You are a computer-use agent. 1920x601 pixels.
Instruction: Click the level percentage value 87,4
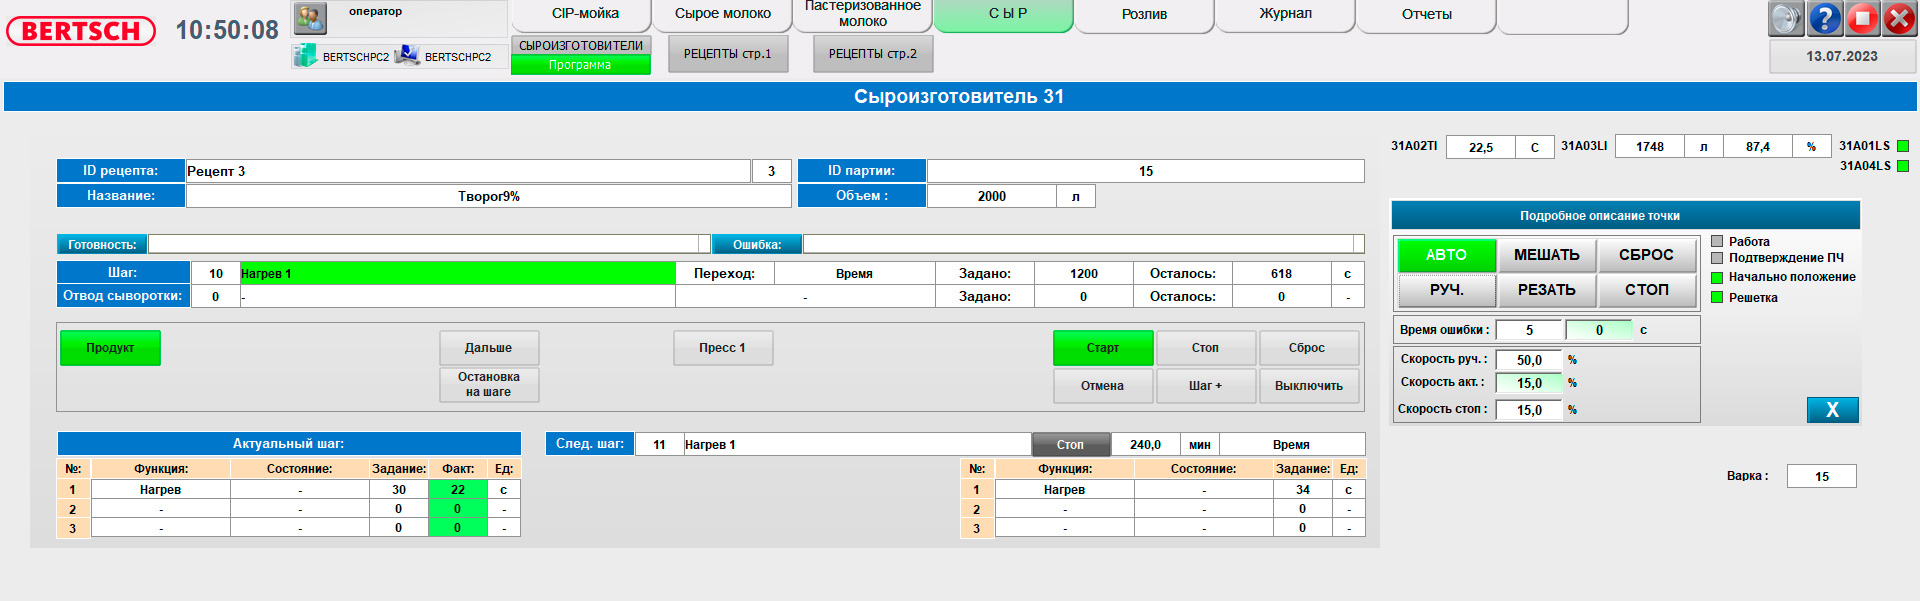point(1758,147)
